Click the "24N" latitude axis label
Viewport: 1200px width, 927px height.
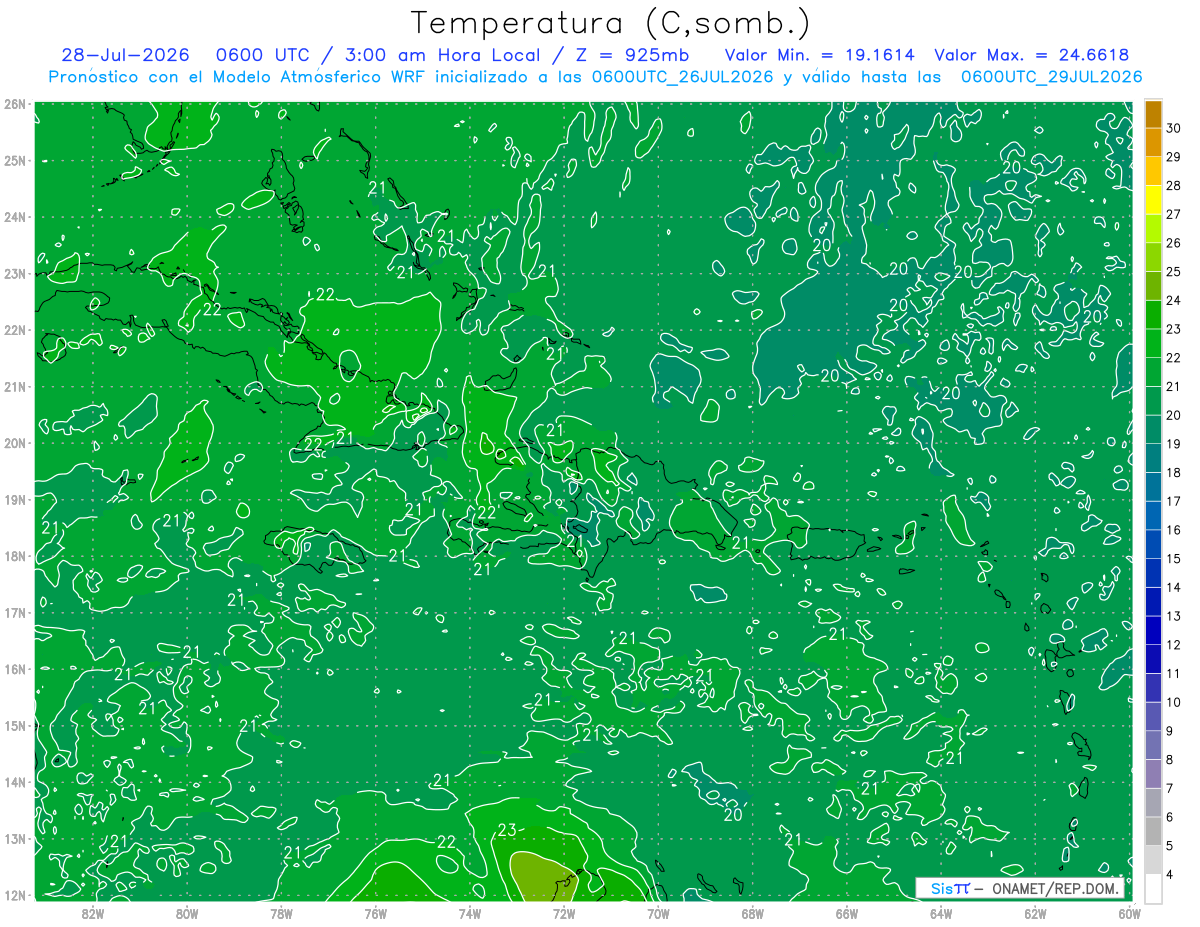click(x=14, y=217)
